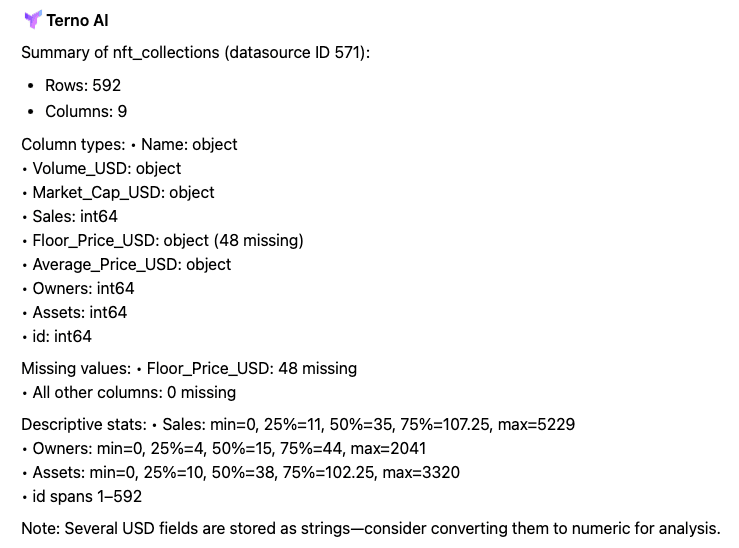Screen dimensions: 739x548
Task: Click the Descriptive stats Sales min/max line
Action: (x=298, y=424)
